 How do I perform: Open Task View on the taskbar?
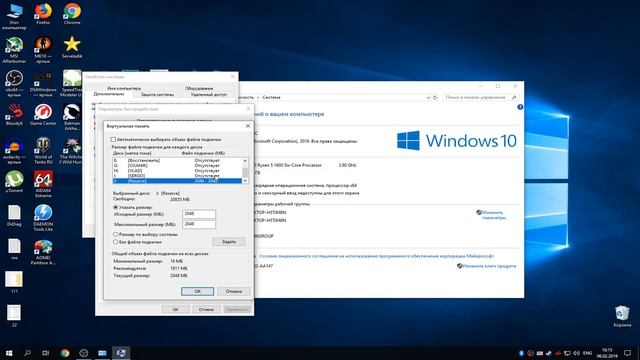pos(46,353)
